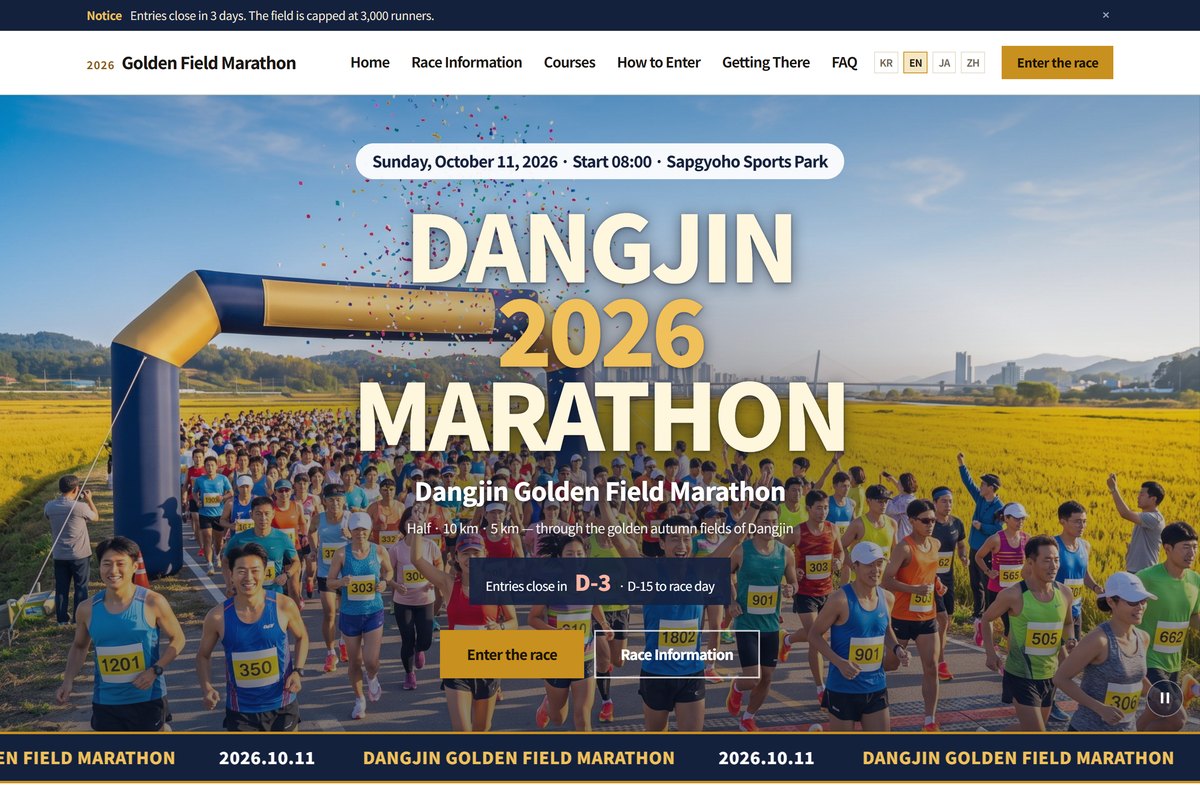Click the DANGJIN hero headline word
The width and height of the screenshot is (1200, 800).
point(602,250)
